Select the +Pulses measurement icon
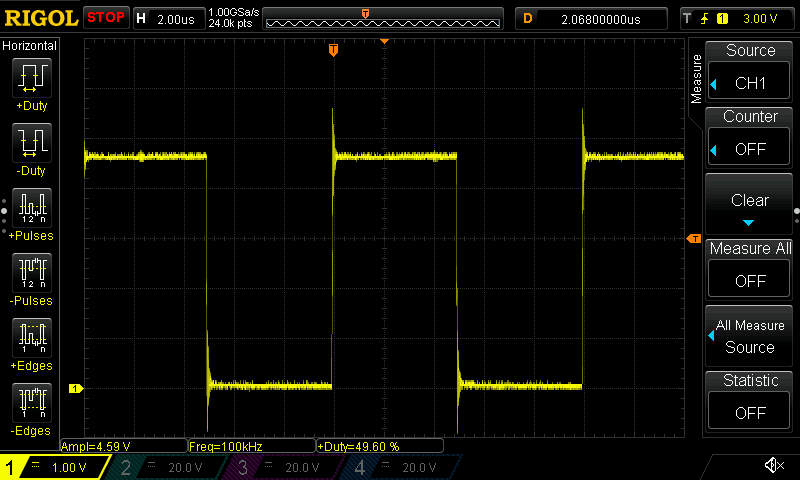The width and height of the screenshot is (800, 480). 32,208
